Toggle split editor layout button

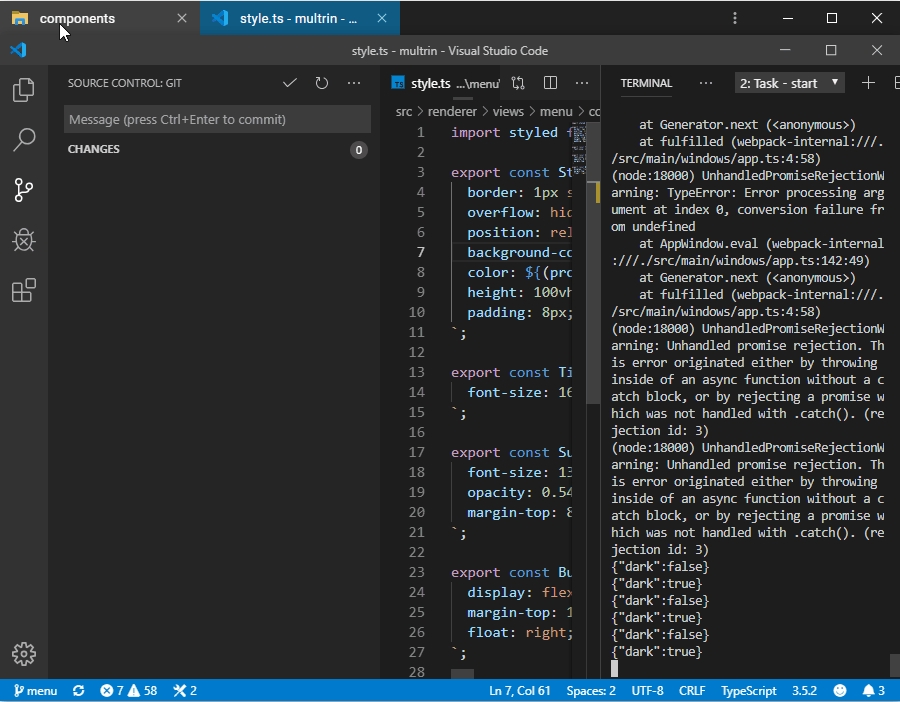pos(550,83)
